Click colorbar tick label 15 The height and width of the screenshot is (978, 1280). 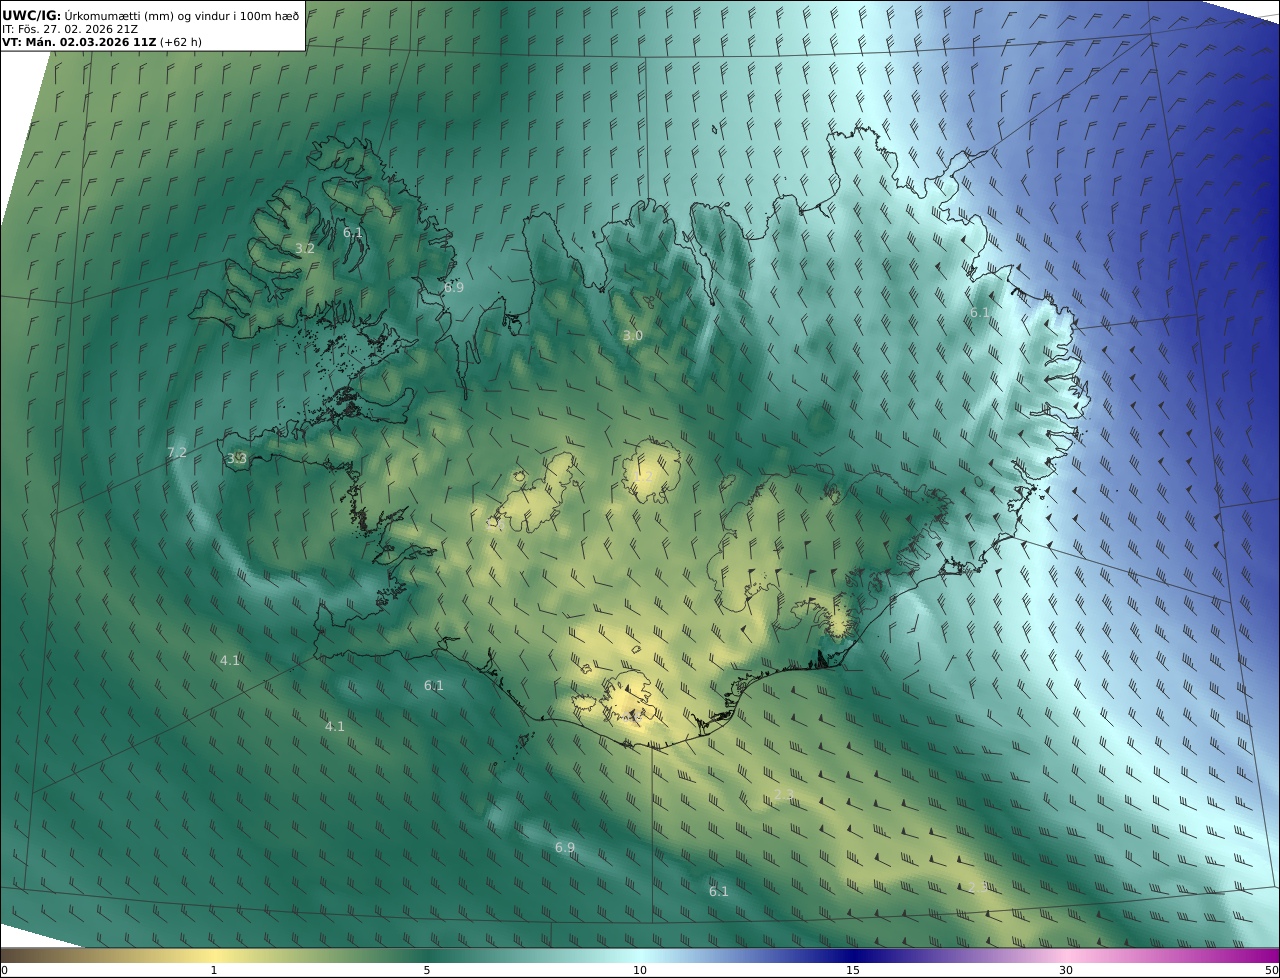[853, 970]
